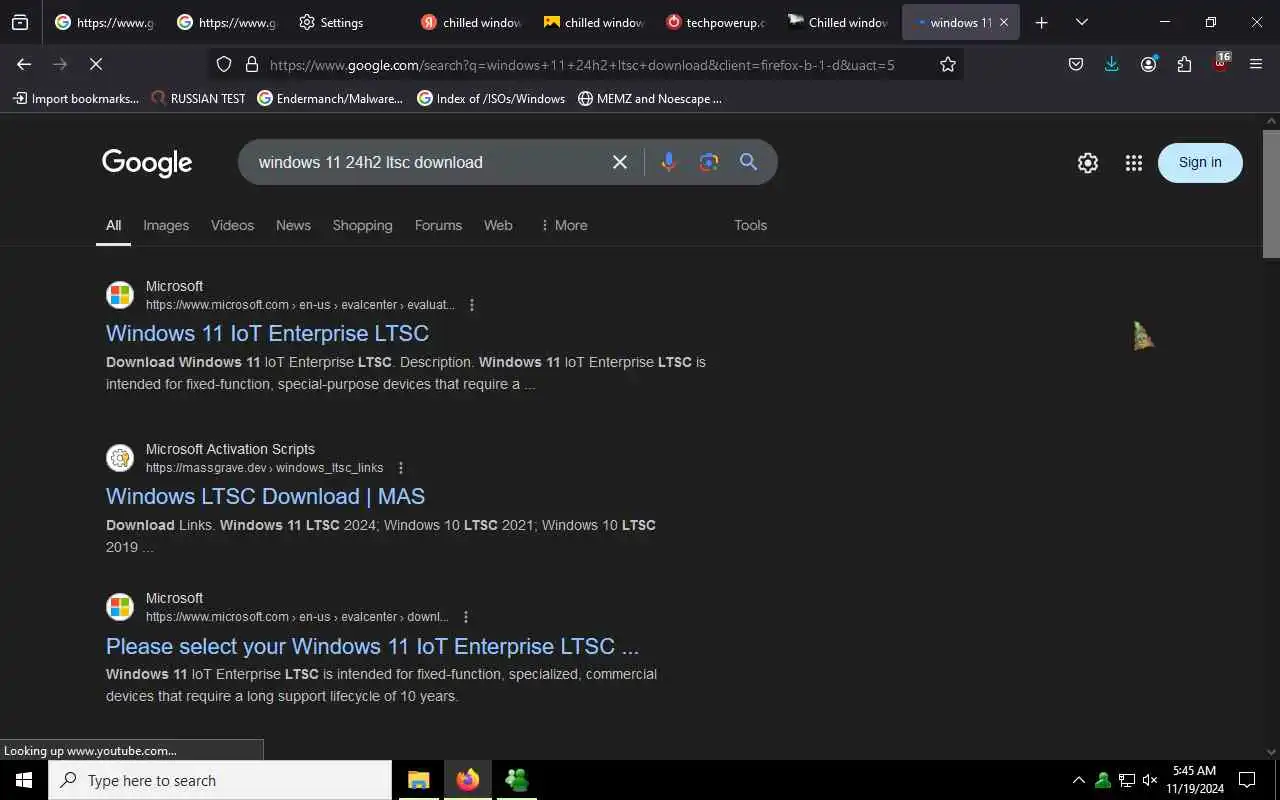Click the page vertical scrollbar thumb
The height and width of the screenshot is (800, 1280).
[x=1271, y=194]
